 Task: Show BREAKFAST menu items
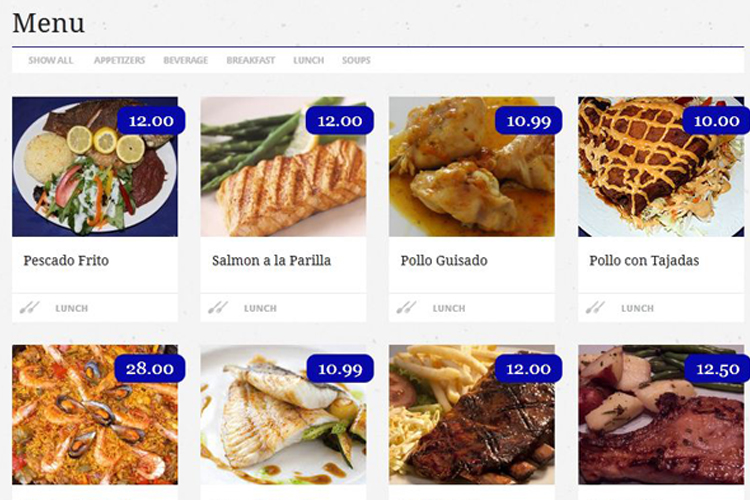[x=251, y=60]
